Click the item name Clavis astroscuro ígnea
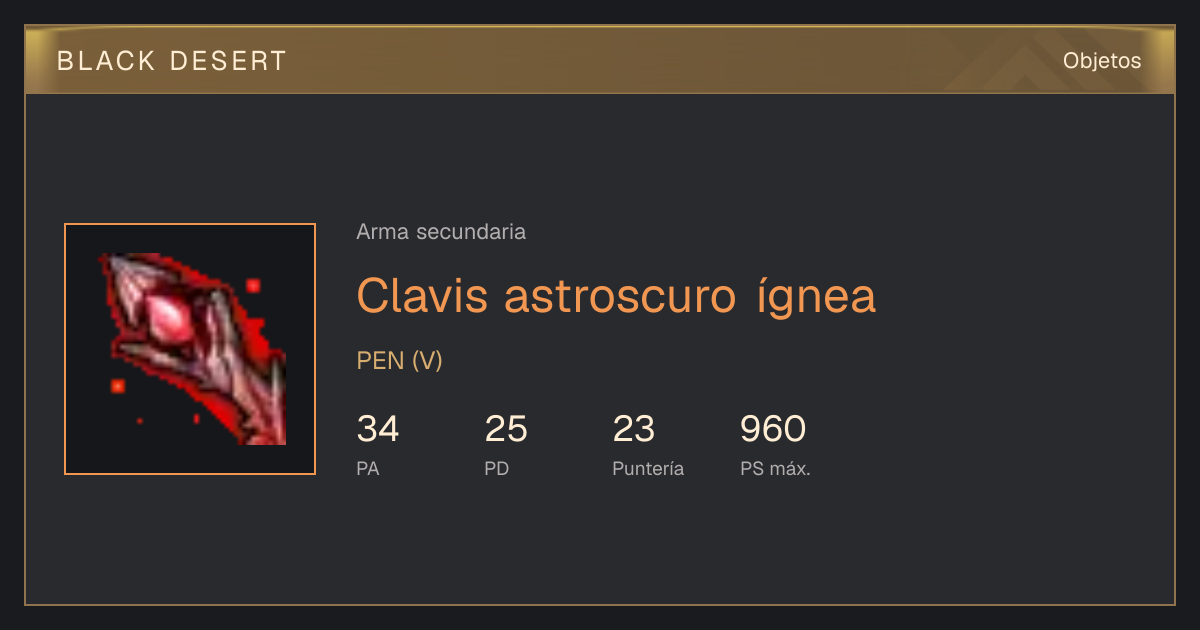This screenshot has width=1200, height=630. (x=616, y=295)
